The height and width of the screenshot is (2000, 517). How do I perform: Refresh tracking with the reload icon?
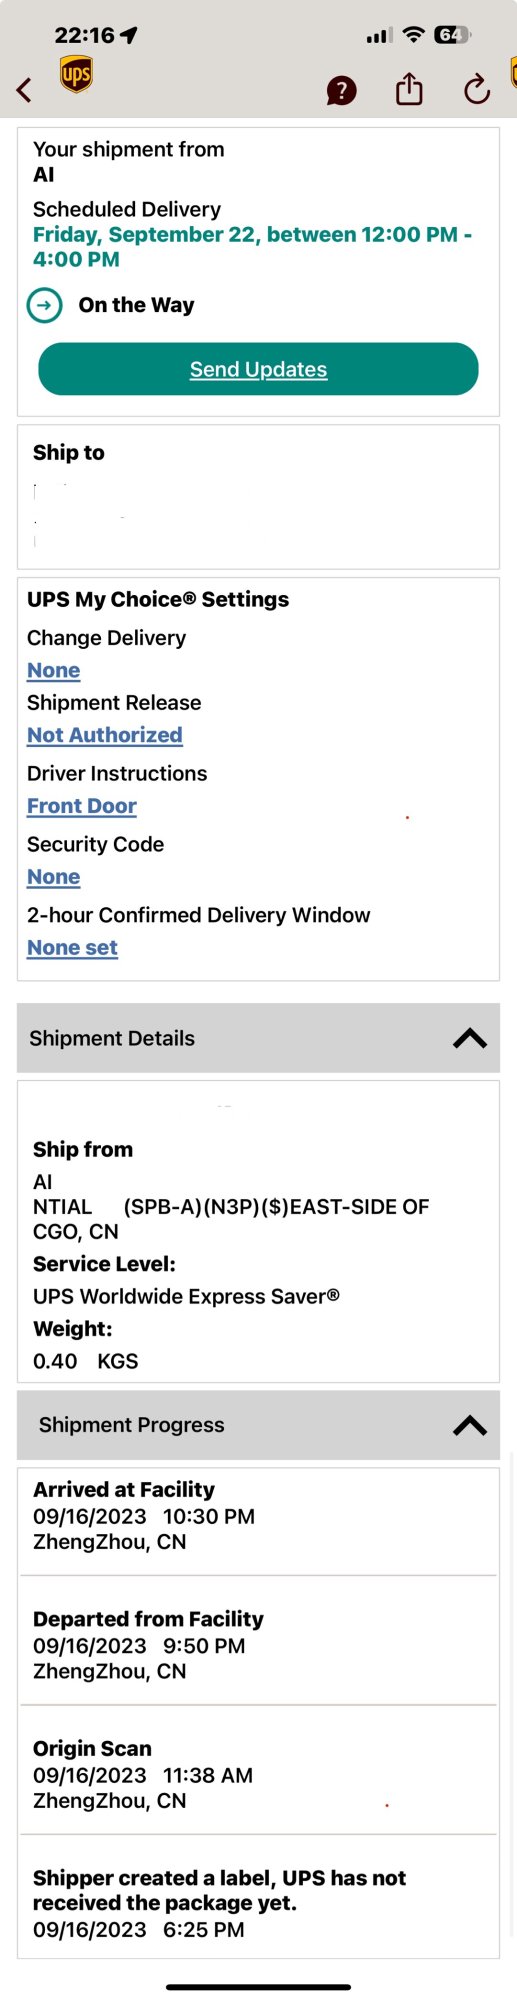477,89
